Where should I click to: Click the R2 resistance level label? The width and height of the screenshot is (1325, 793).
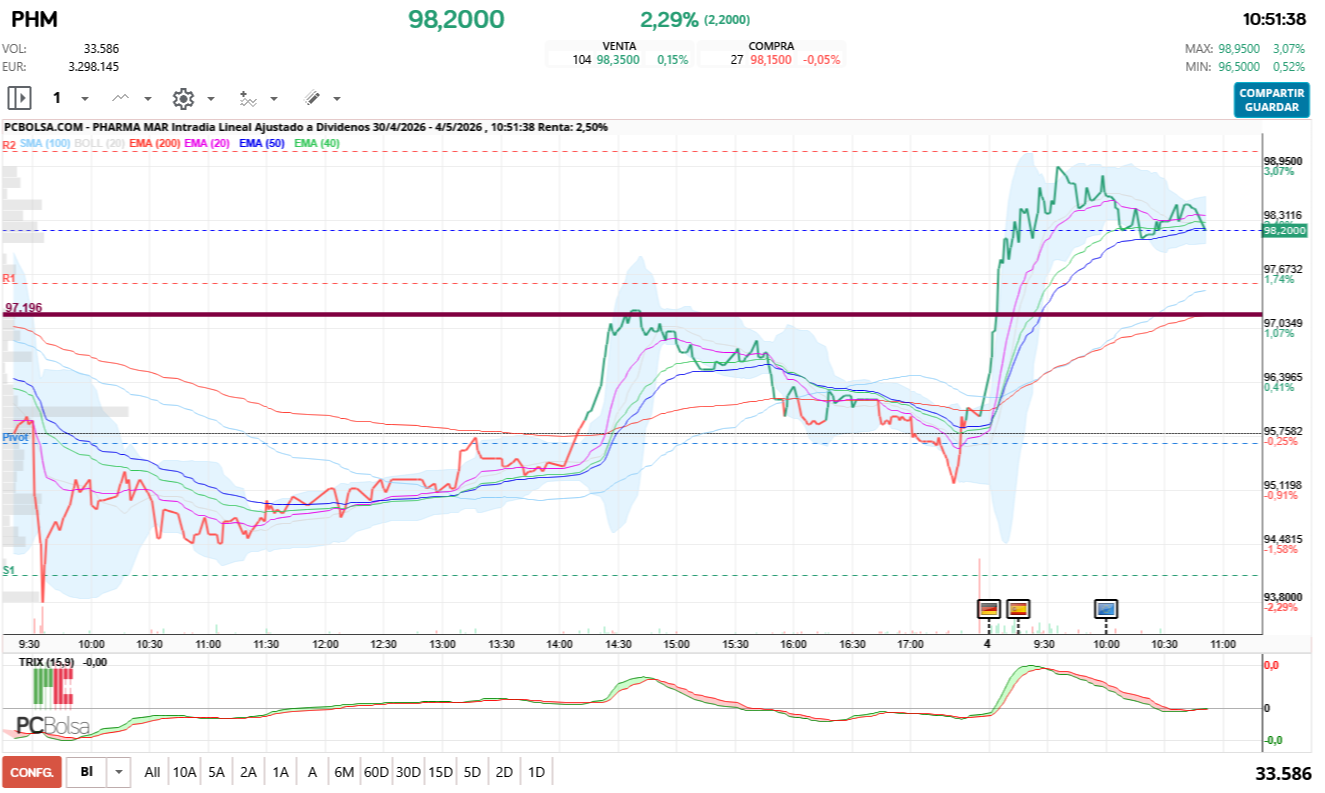point(9,146)
